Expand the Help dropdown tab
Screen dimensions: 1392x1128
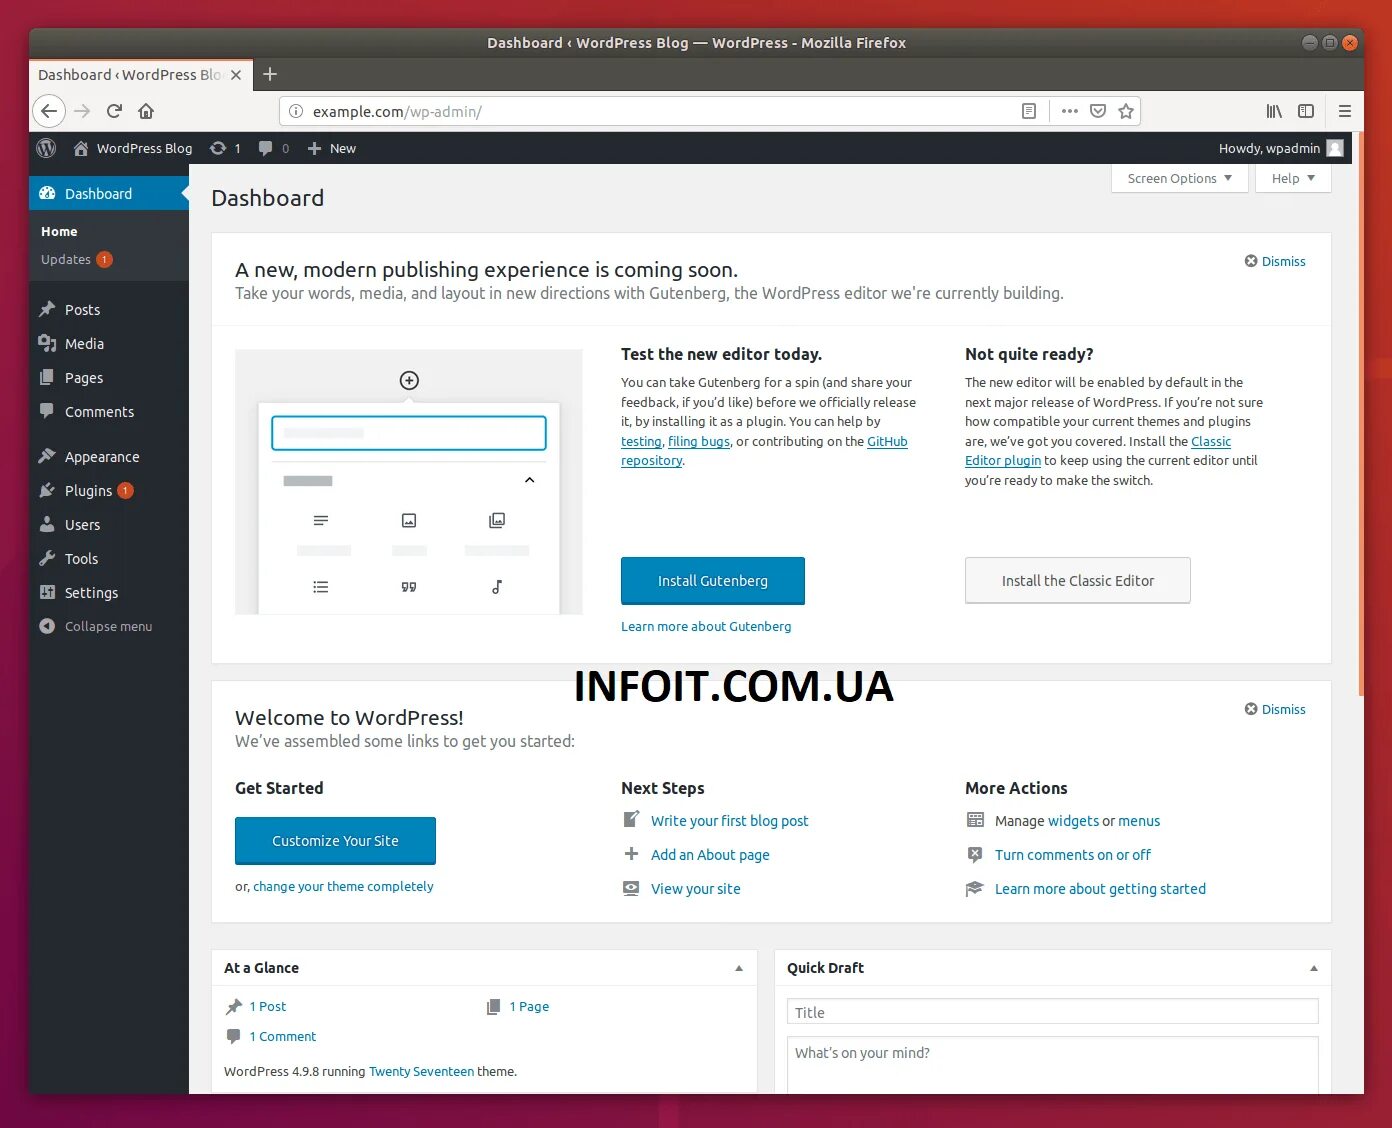pyautogui.click(x=1294, y=178)
